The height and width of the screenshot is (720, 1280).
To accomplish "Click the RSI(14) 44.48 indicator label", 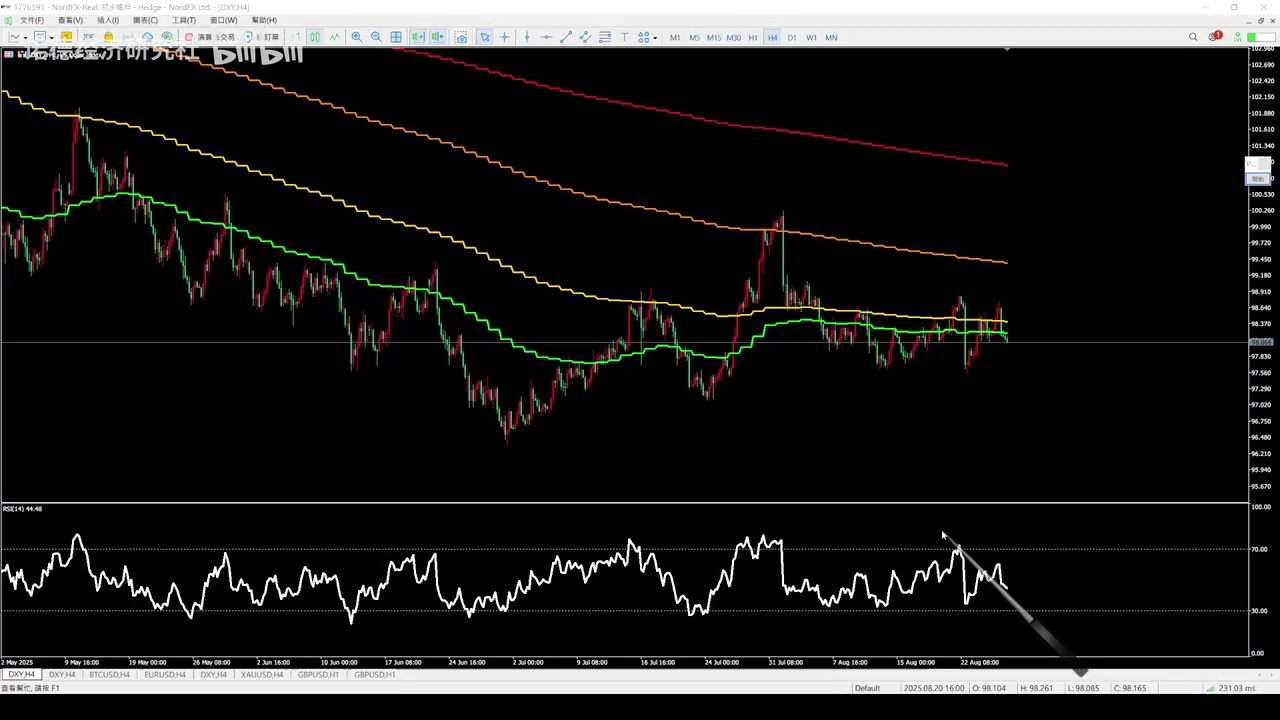I will click(22, 509).
